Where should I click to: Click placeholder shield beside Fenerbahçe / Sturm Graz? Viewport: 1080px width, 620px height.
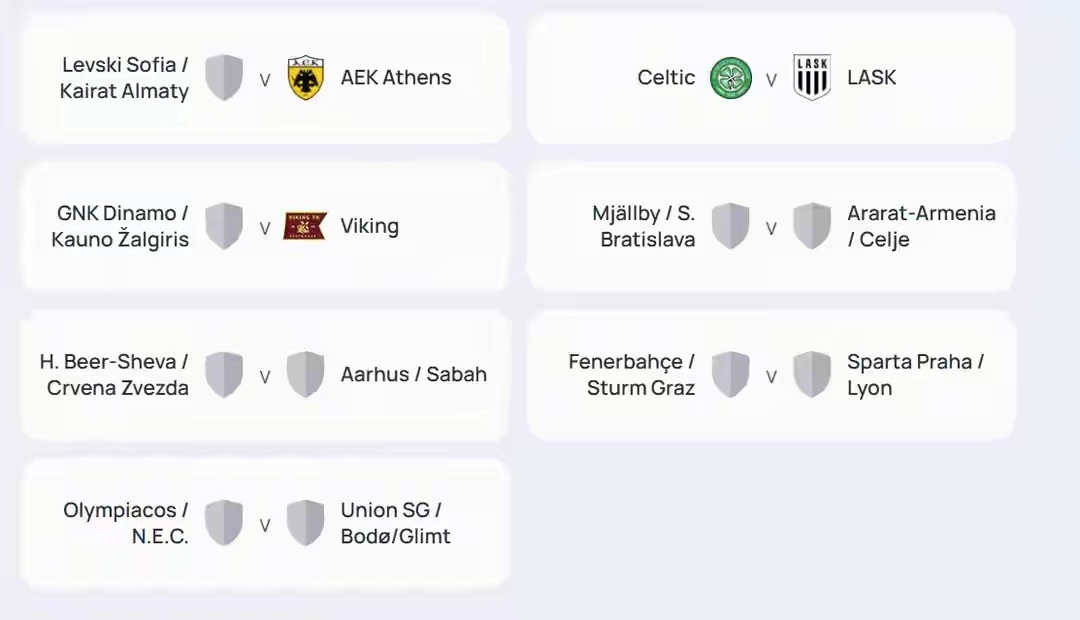tap(731, 375)
